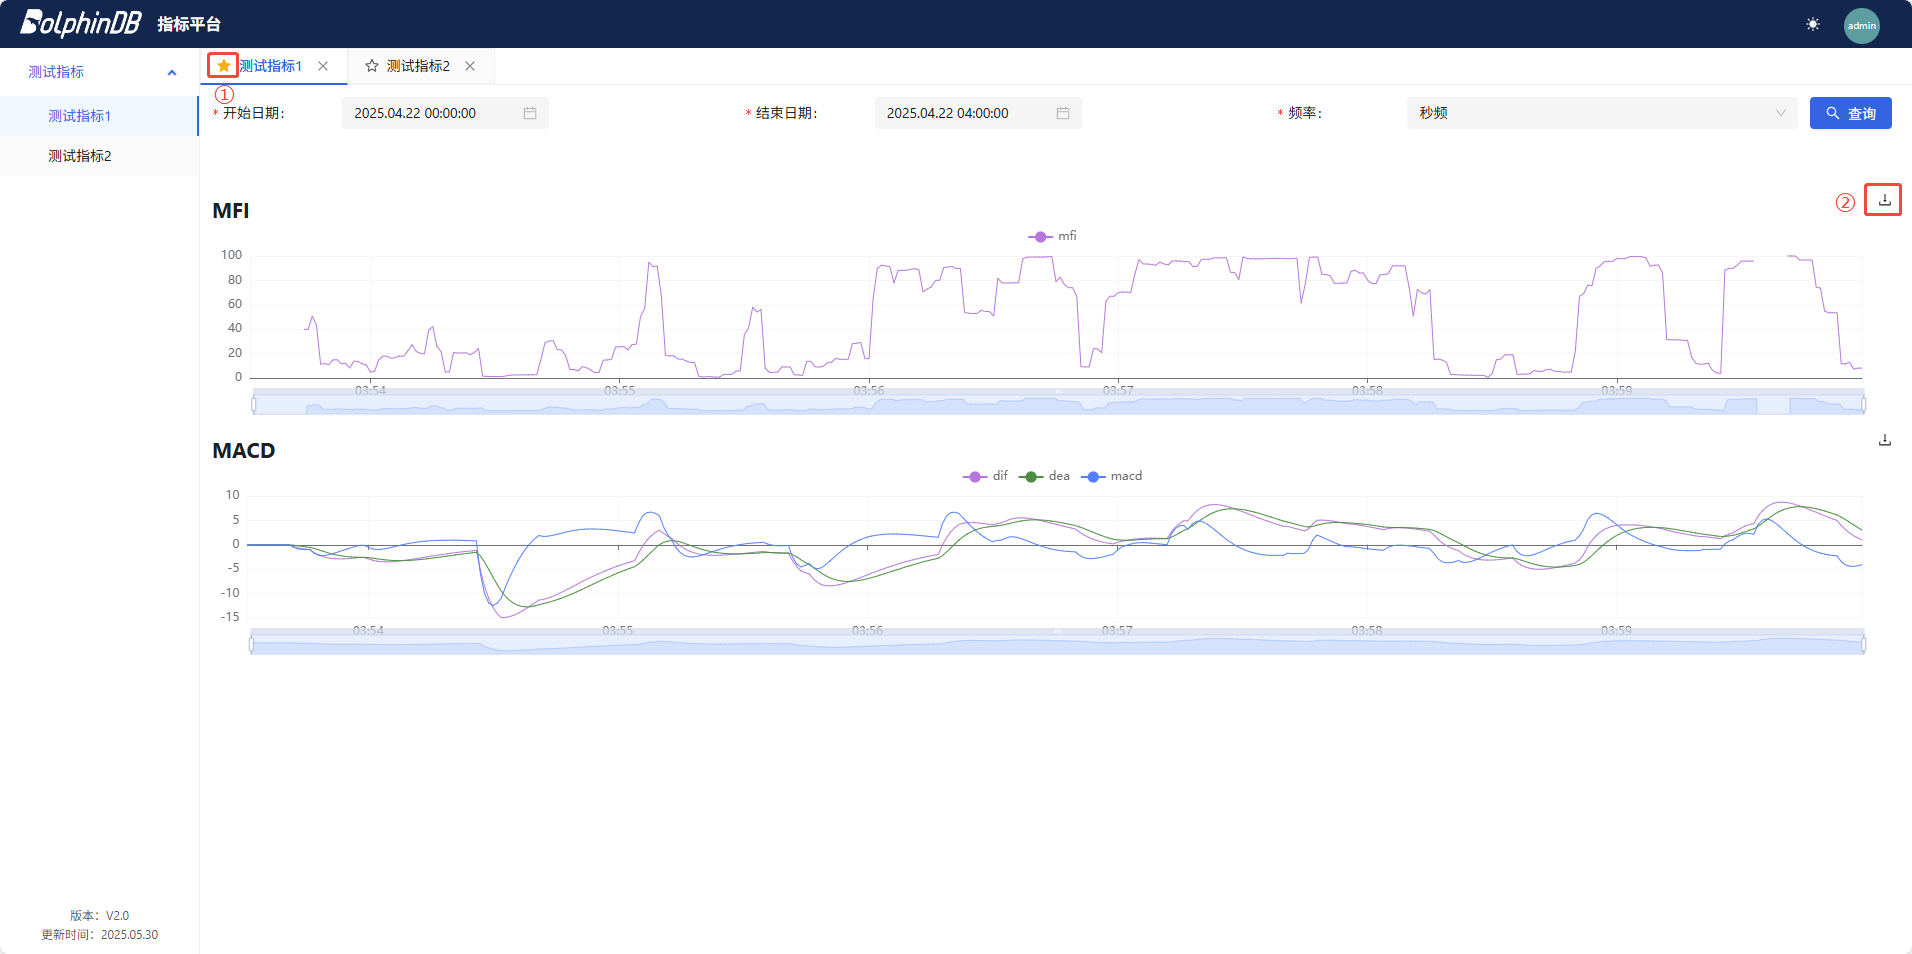Open calendar icon for 结束日期
1912x954 pixels.
[1063, 114]
